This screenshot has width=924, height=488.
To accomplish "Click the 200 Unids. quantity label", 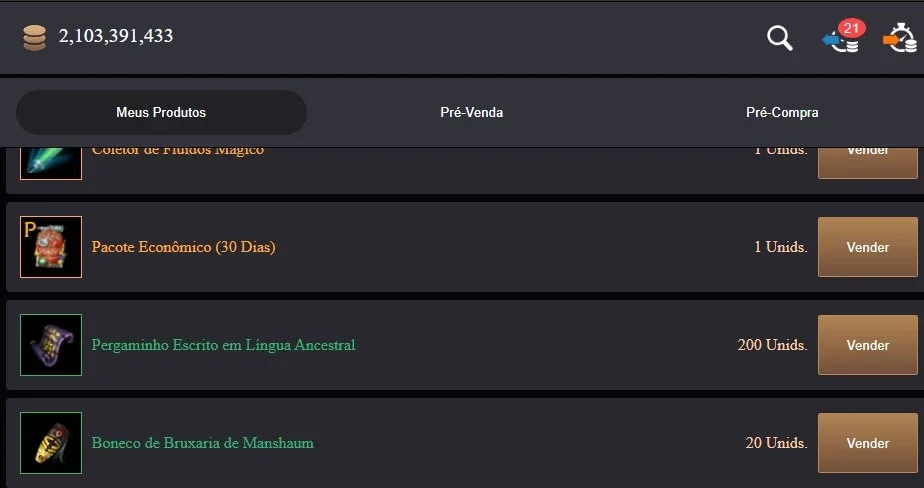I will point(772,345).
